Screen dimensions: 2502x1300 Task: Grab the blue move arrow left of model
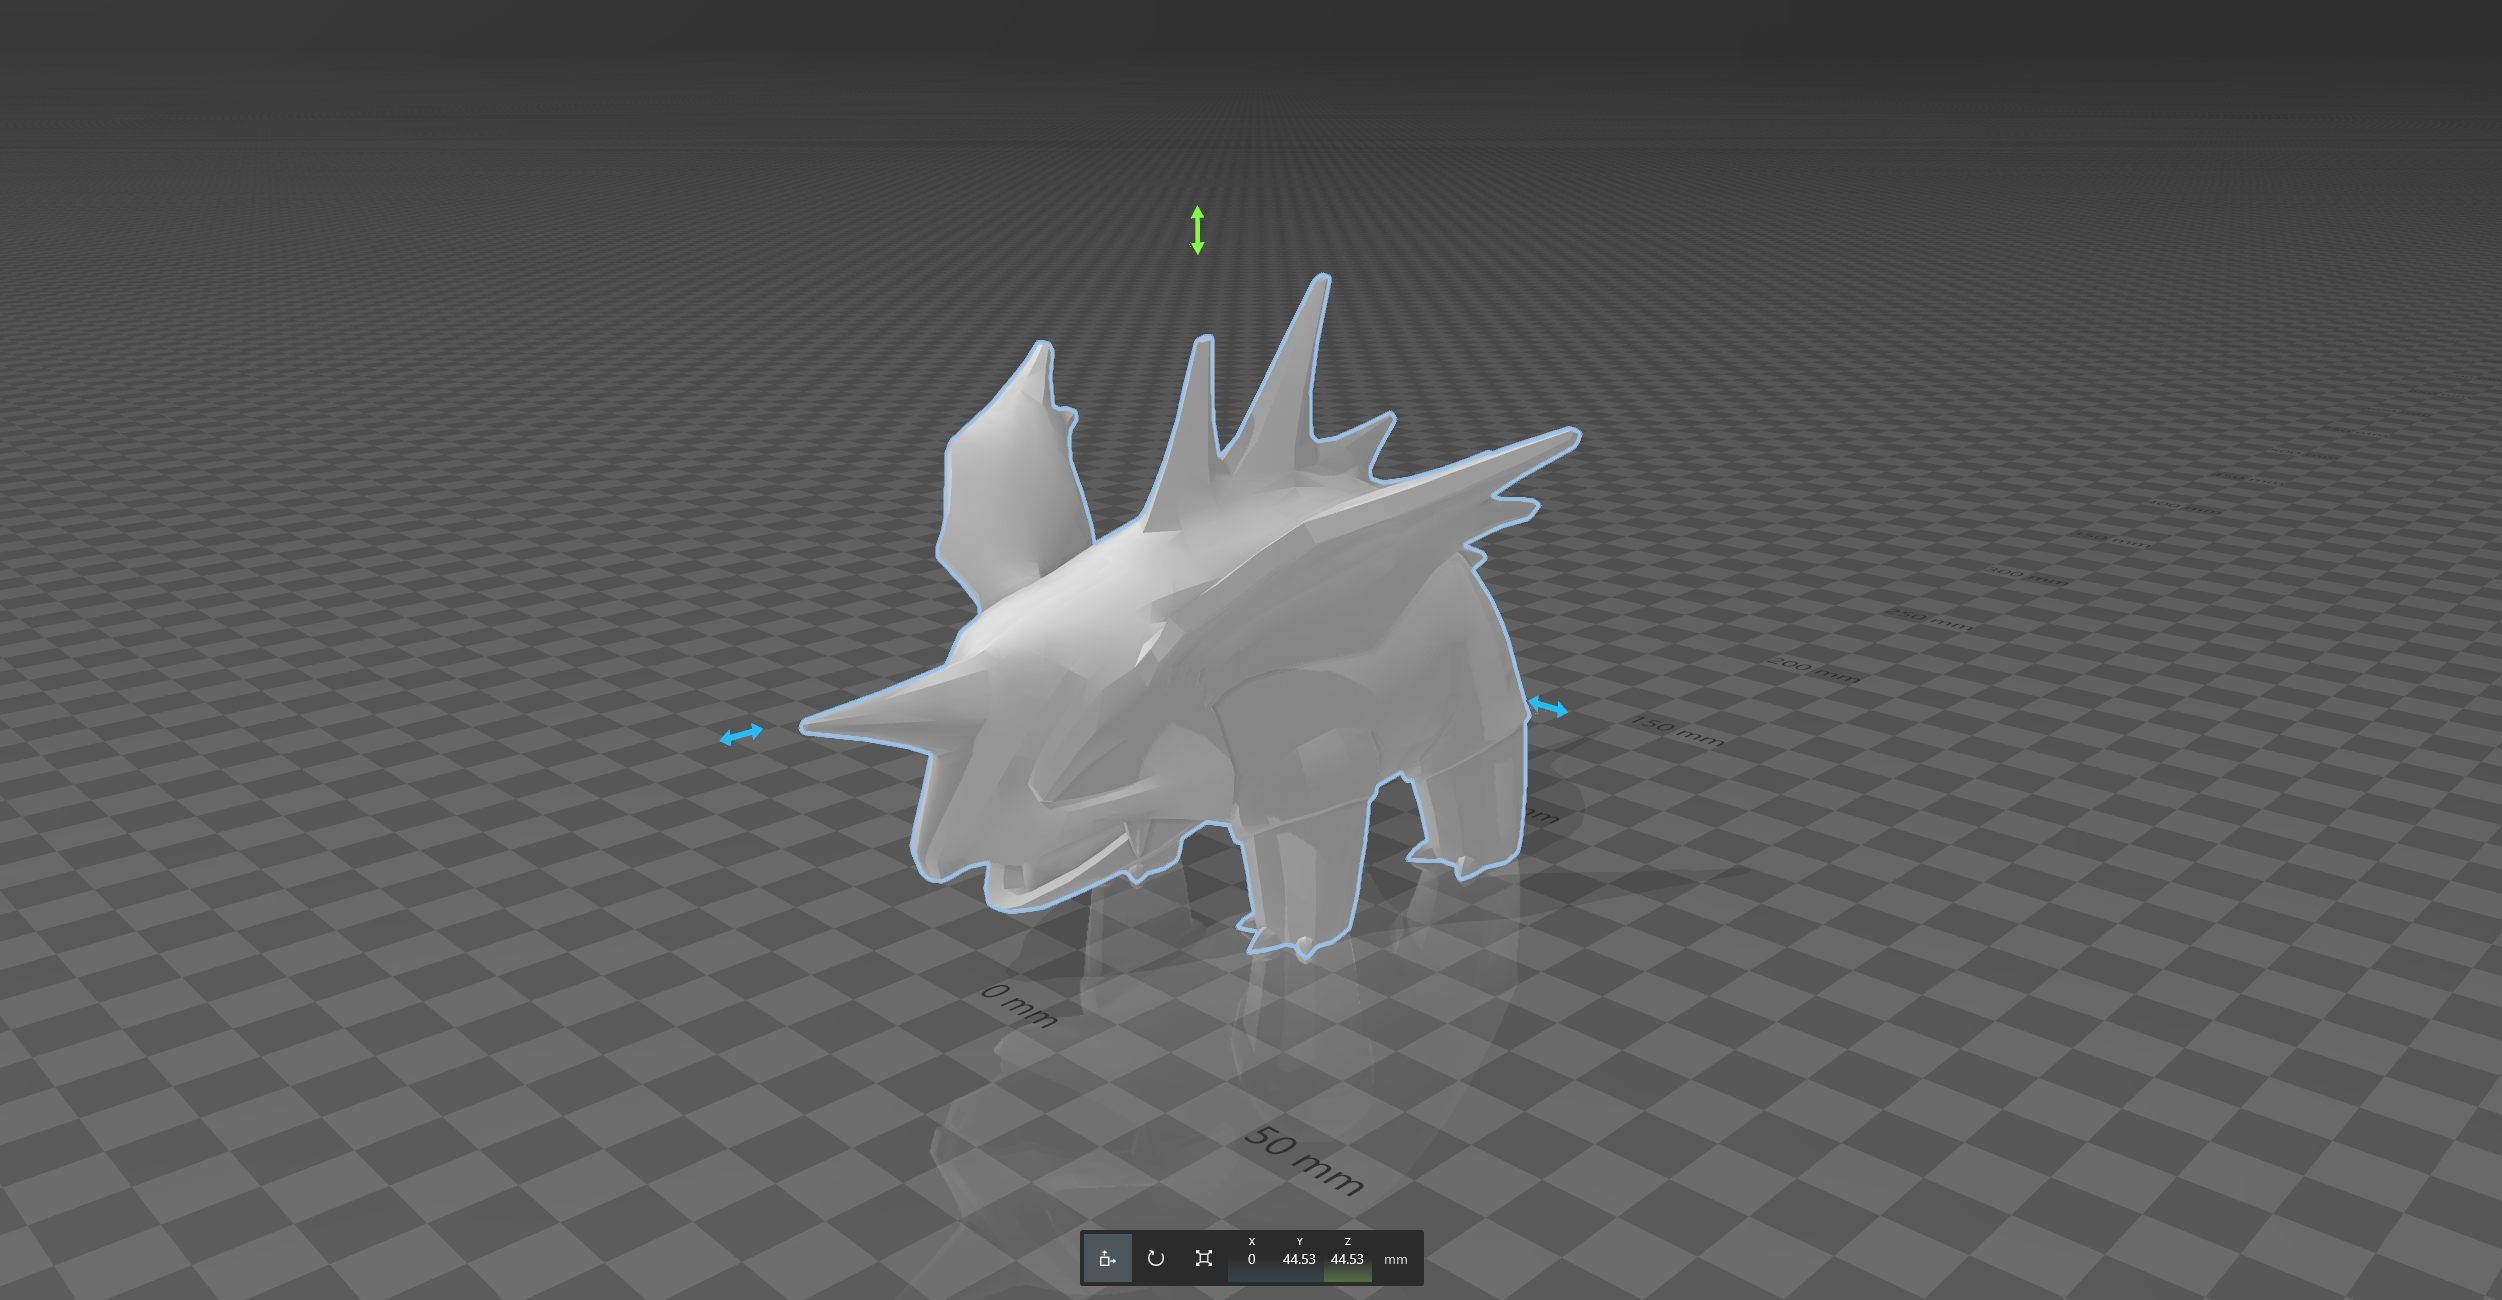tap(741, 735)
